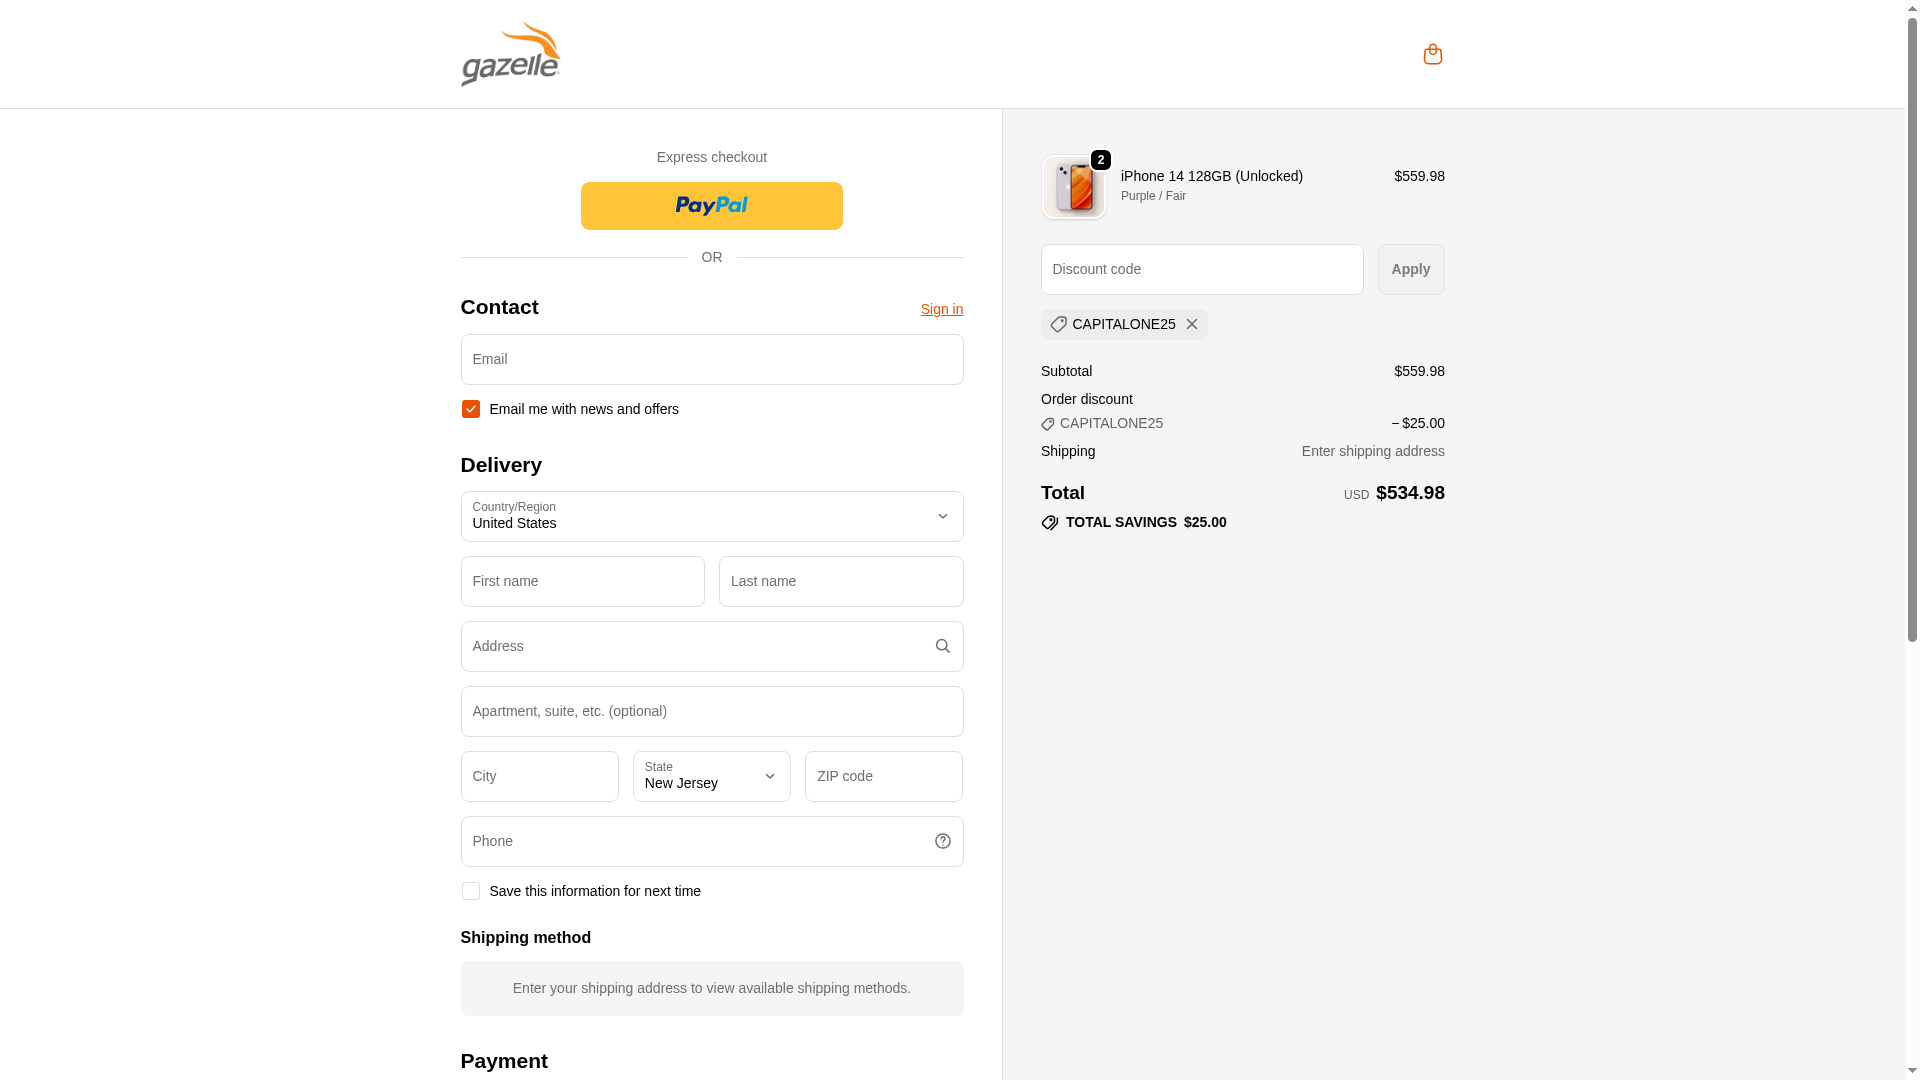Click the address search magnifier icon

[x=942, y=646]
